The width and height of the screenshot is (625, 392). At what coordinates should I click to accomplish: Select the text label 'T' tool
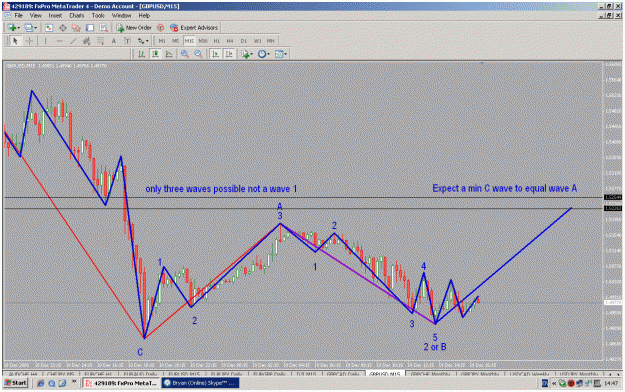tap(127, 41)
